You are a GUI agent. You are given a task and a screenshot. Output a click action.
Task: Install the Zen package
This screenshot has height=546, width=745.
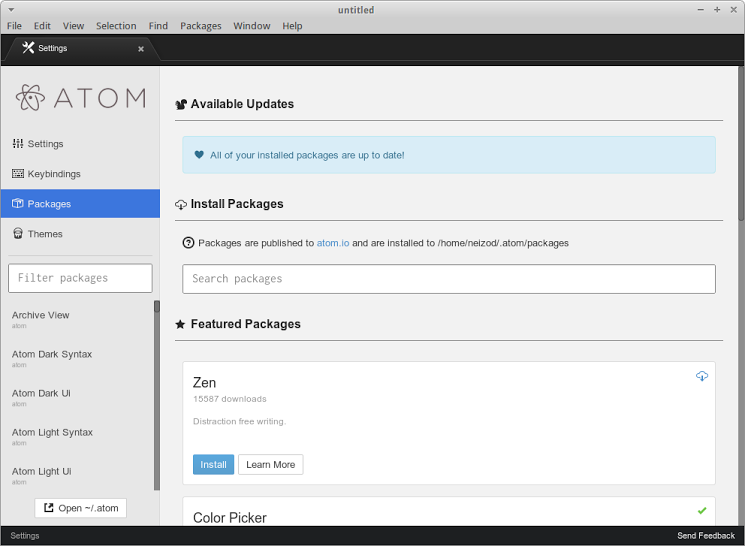coord(213,464)
